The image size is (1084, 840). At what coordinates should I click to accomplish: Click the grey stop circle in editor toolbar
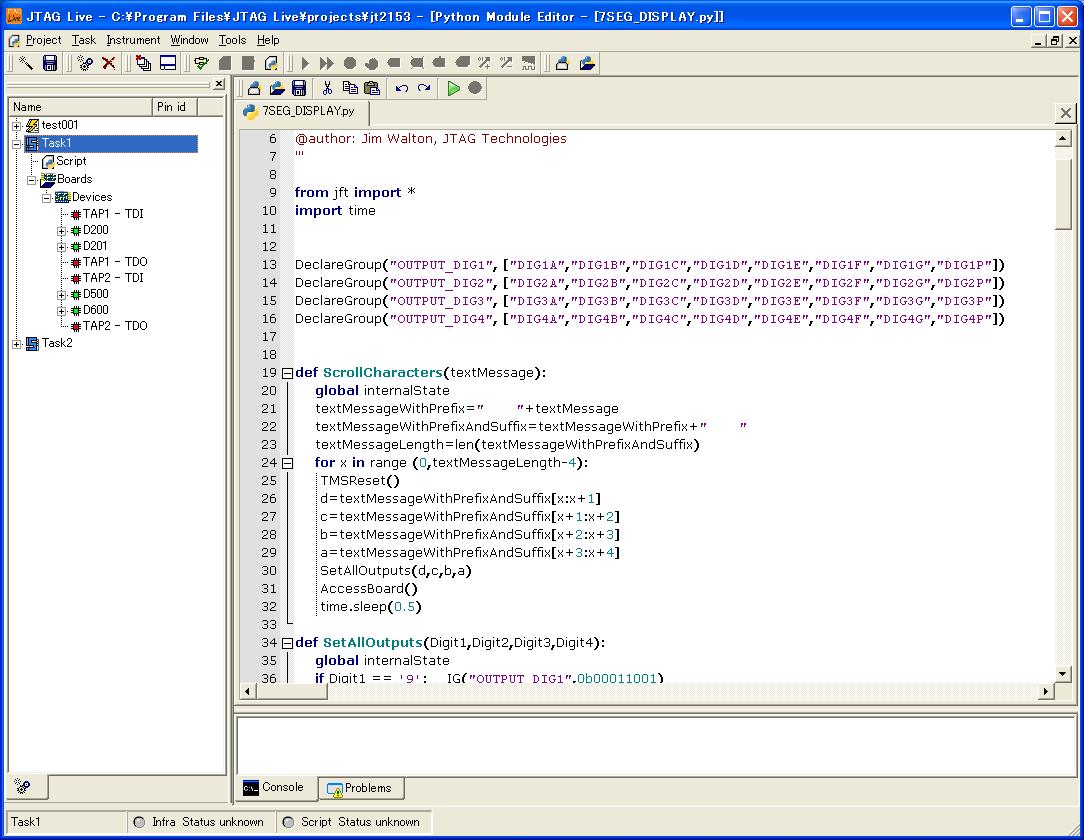[475, 88]
